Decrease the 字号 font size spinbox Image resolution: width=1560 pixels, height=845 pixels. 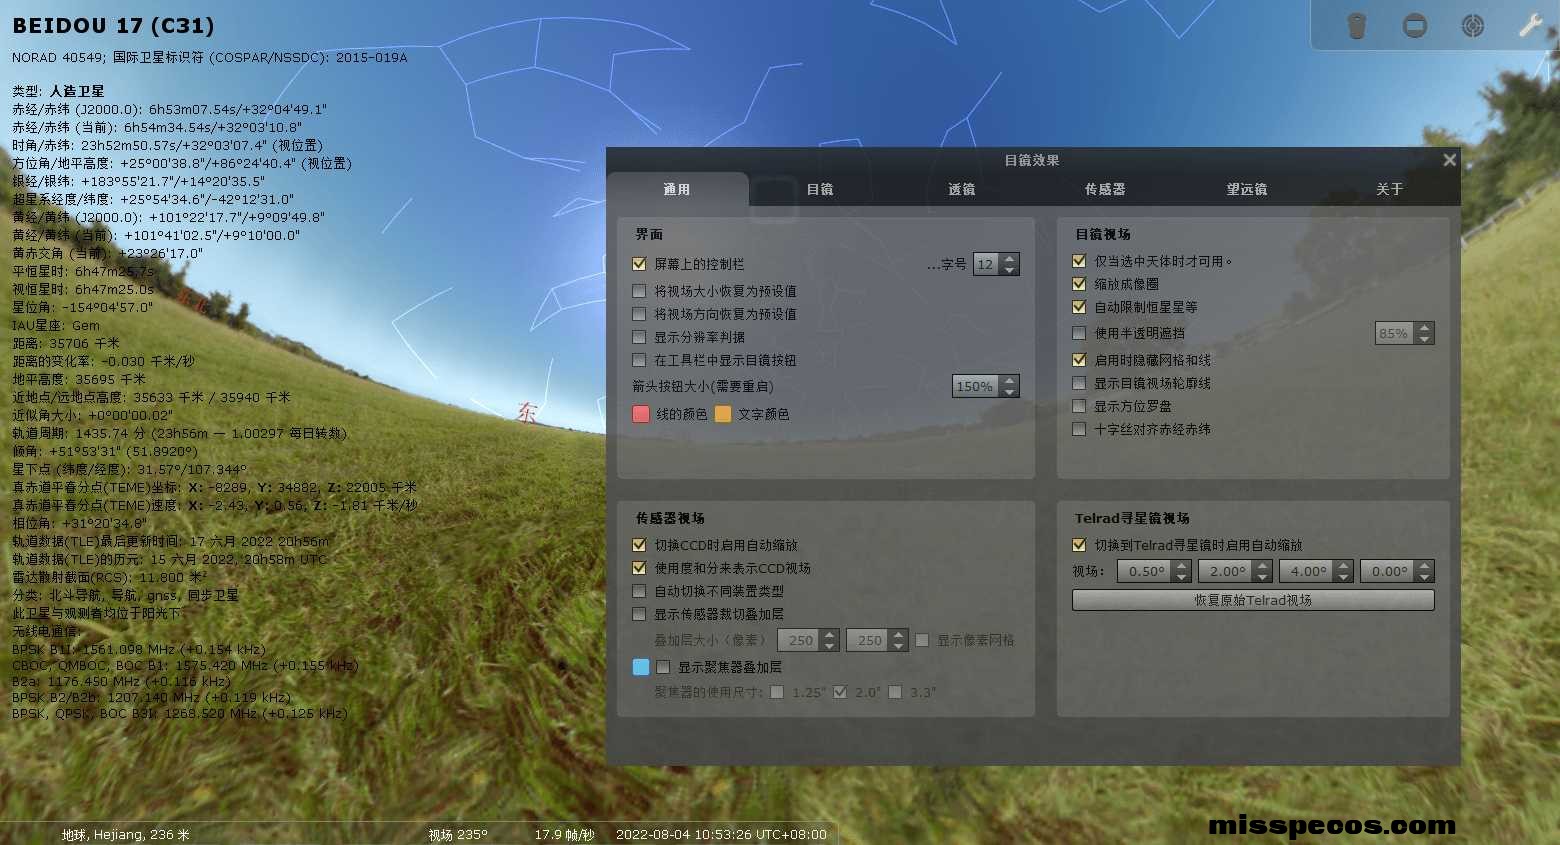(x=1009, y=270)
